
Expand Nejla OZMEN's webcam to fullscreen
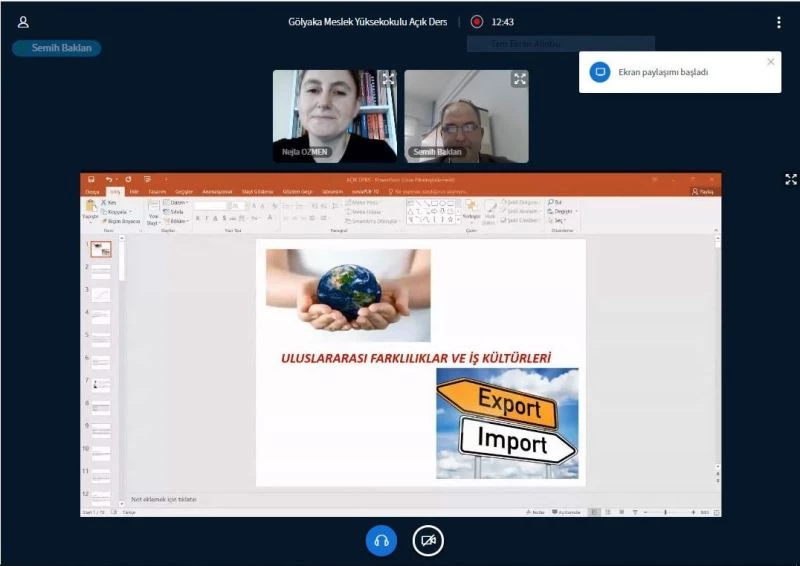[x=388, y=78]
